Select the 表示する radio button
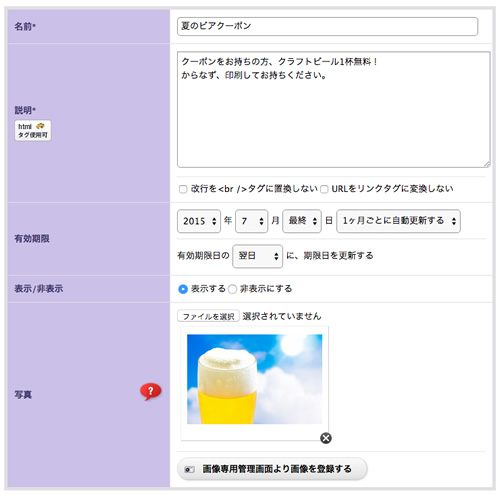Image resolution: width=500 pixels, height=496 pixels. click(x=183, y=289)
